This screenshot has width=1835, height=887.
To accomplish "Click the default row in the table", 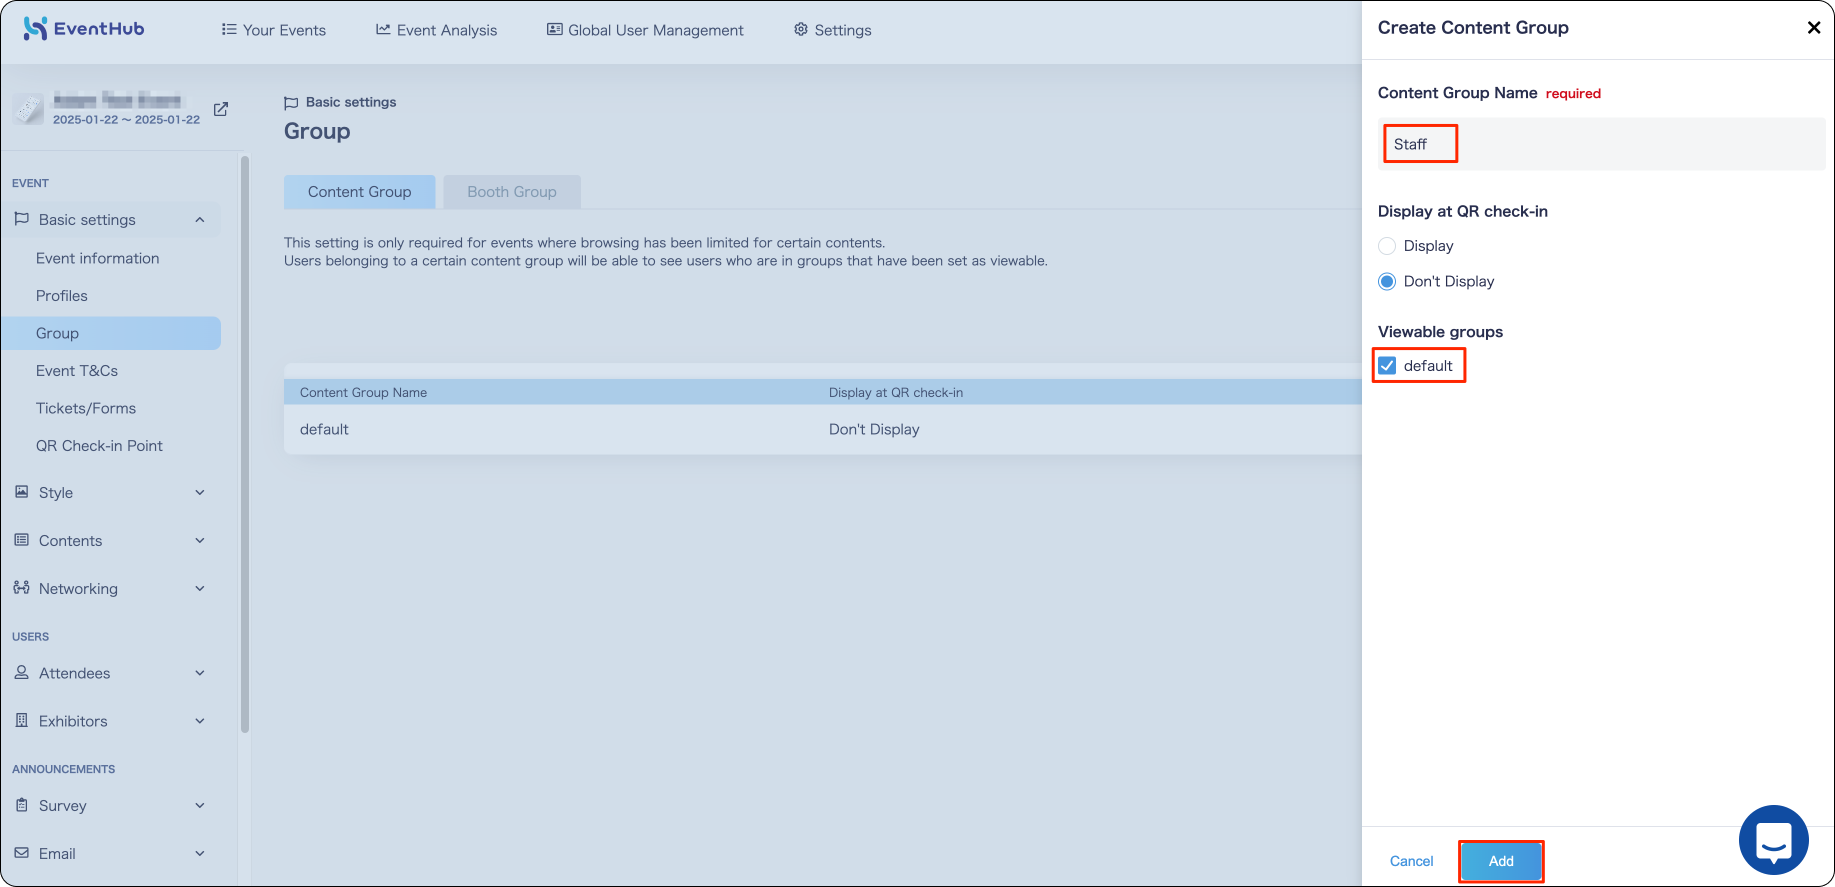I will (x=823, y=429).
